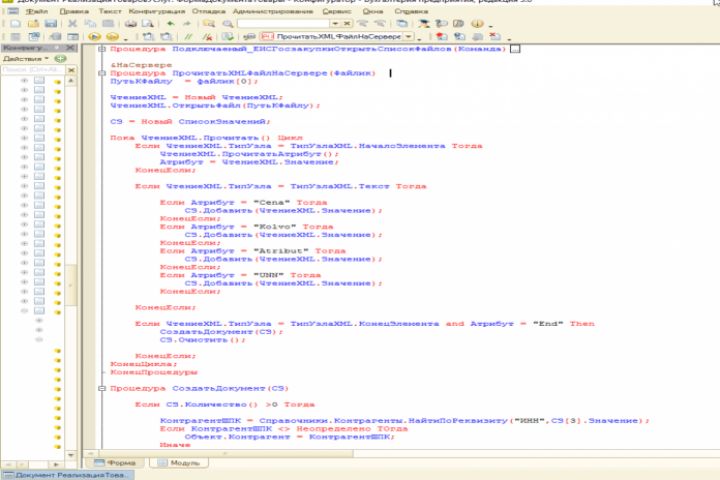
Task: Open the Окна menu
Action: pos(372,11)
